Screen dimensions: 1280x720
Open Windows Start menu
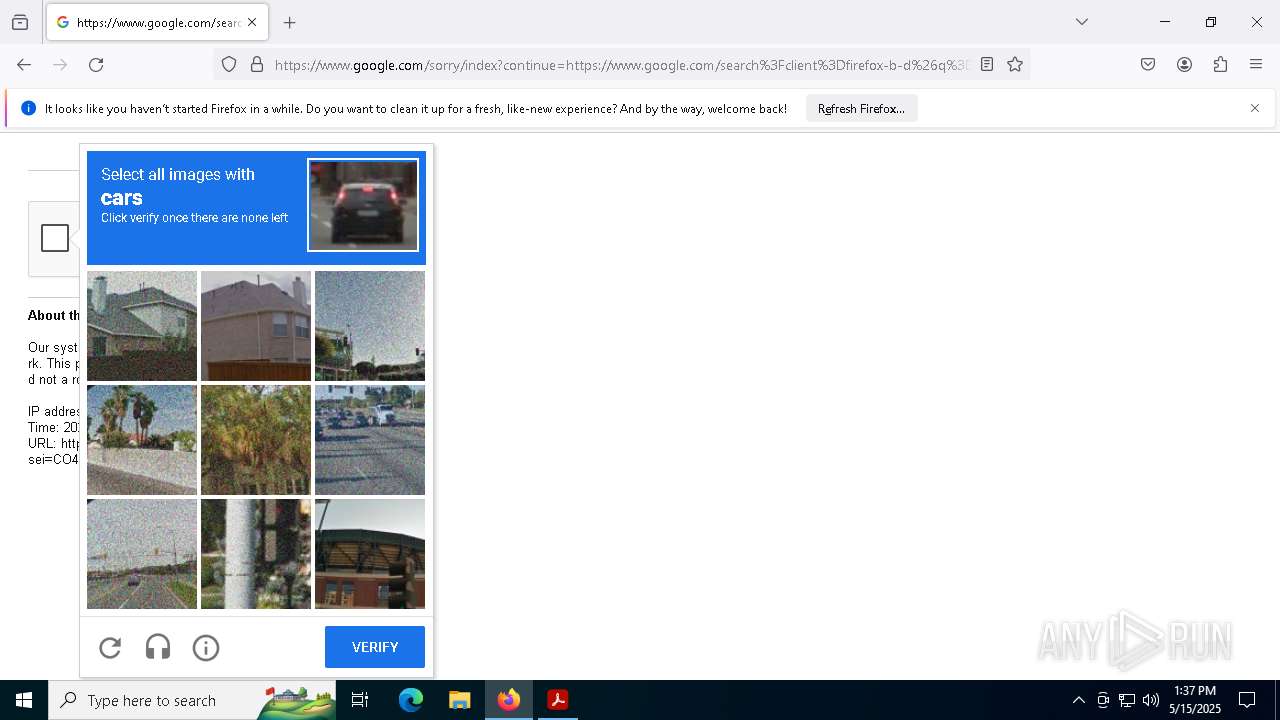click(x=24, y=700)
